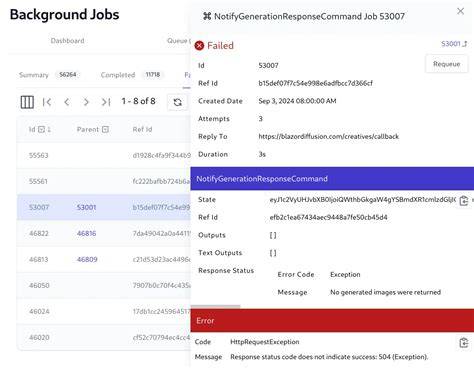Close the job 53007 detail panel

click(x=460, y=11)
